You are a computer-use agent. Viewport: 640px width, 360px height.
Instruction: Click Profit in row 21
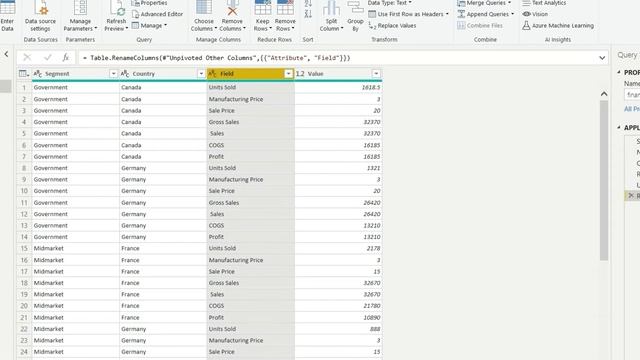216,317
